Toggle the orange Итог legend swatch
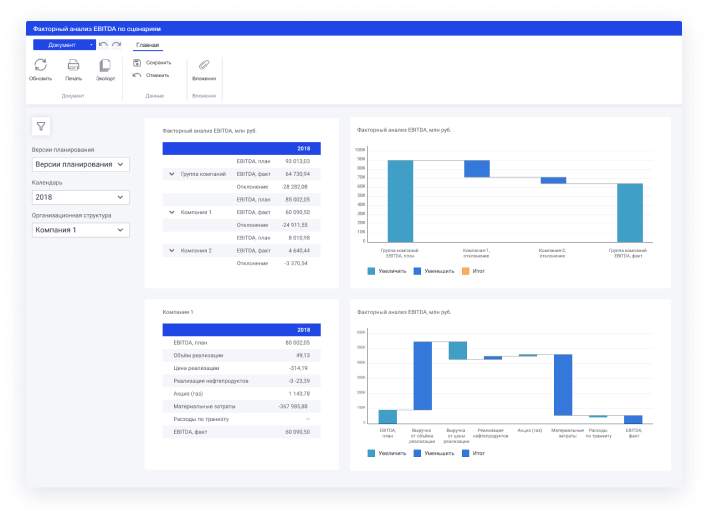Image resolution: width=708 pixels, height=519 pixels. tap(466, 271)
